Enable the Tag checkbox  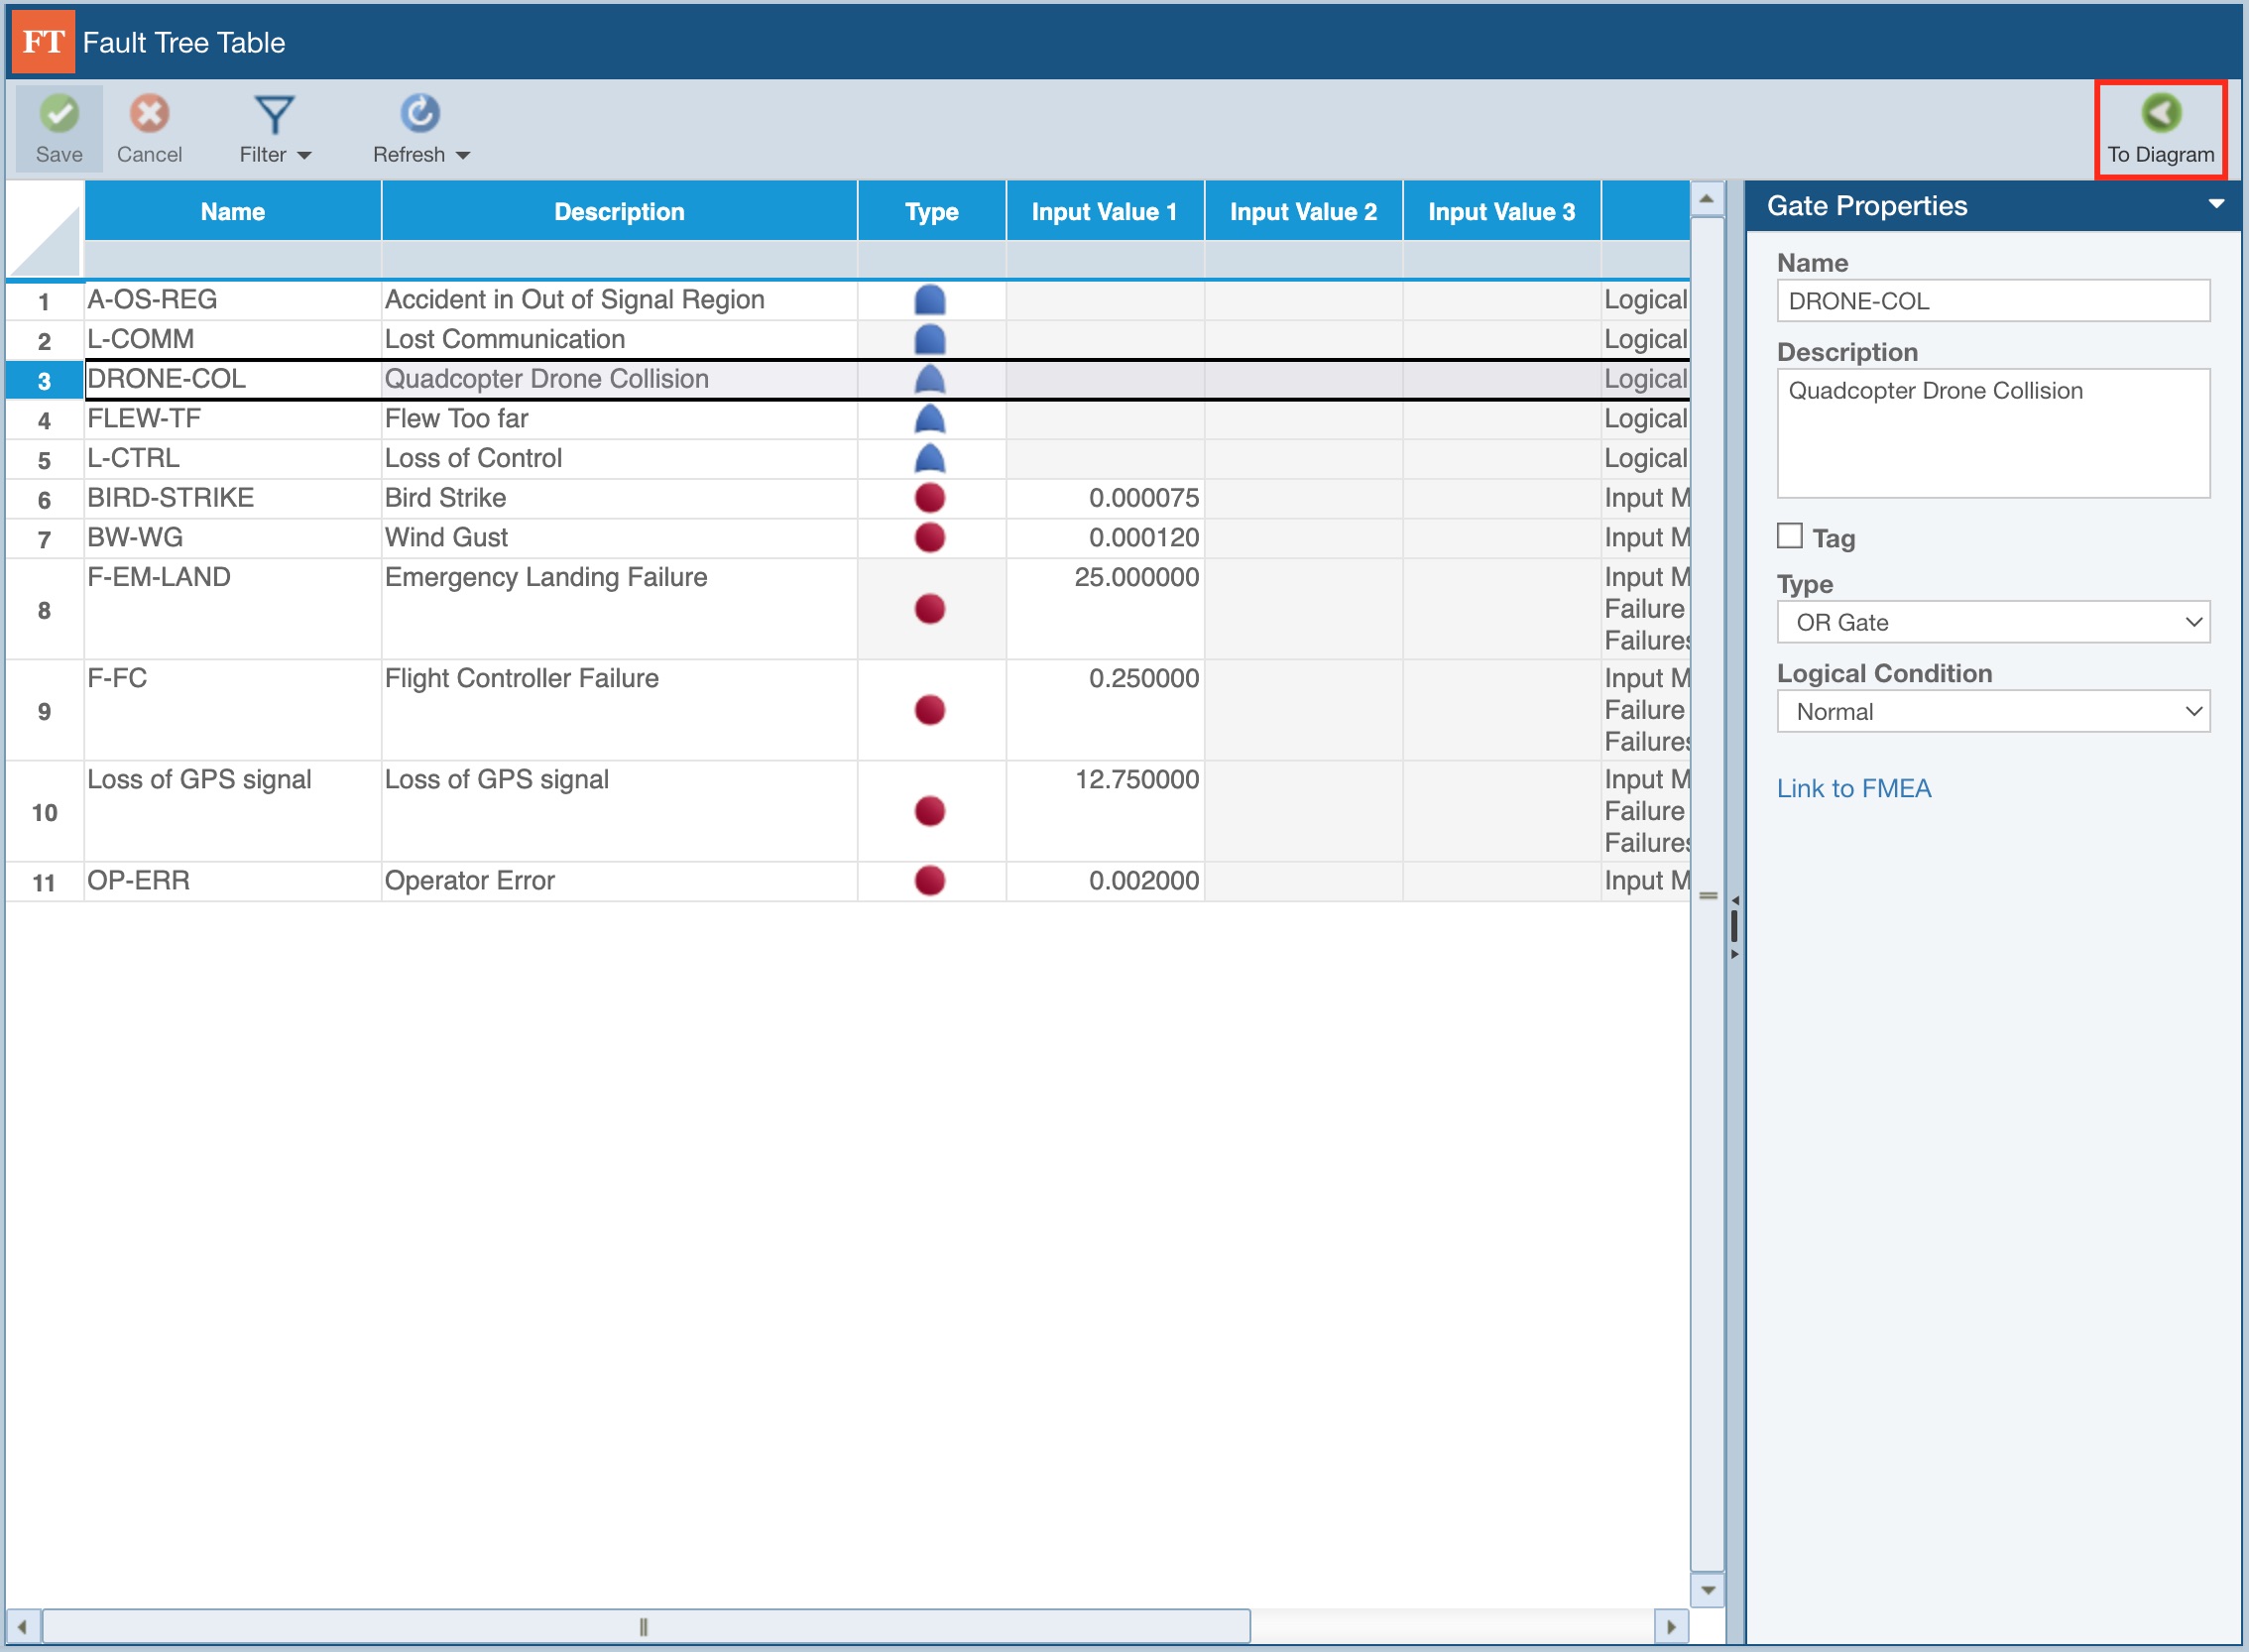click(x=1790, y=536)
